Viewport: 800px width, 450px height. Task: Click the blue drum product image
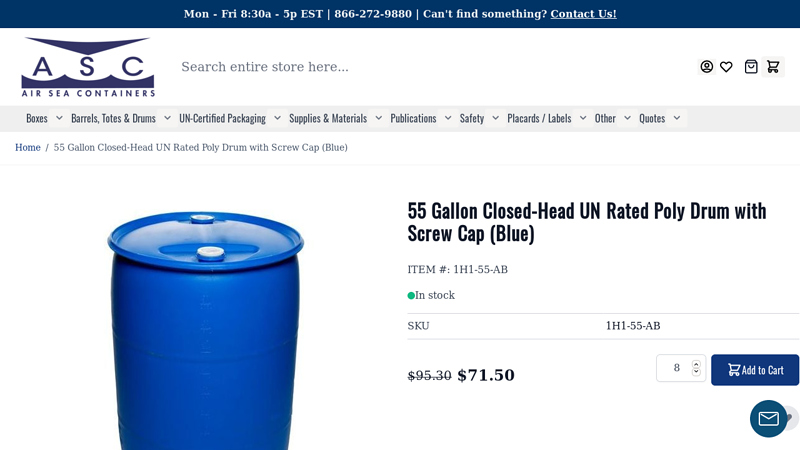coord(205,330)
